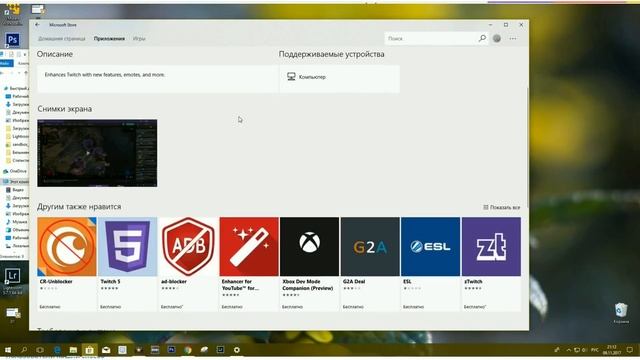Launch Microsoft Edge from the taskbar

click(x=57, y=350)
